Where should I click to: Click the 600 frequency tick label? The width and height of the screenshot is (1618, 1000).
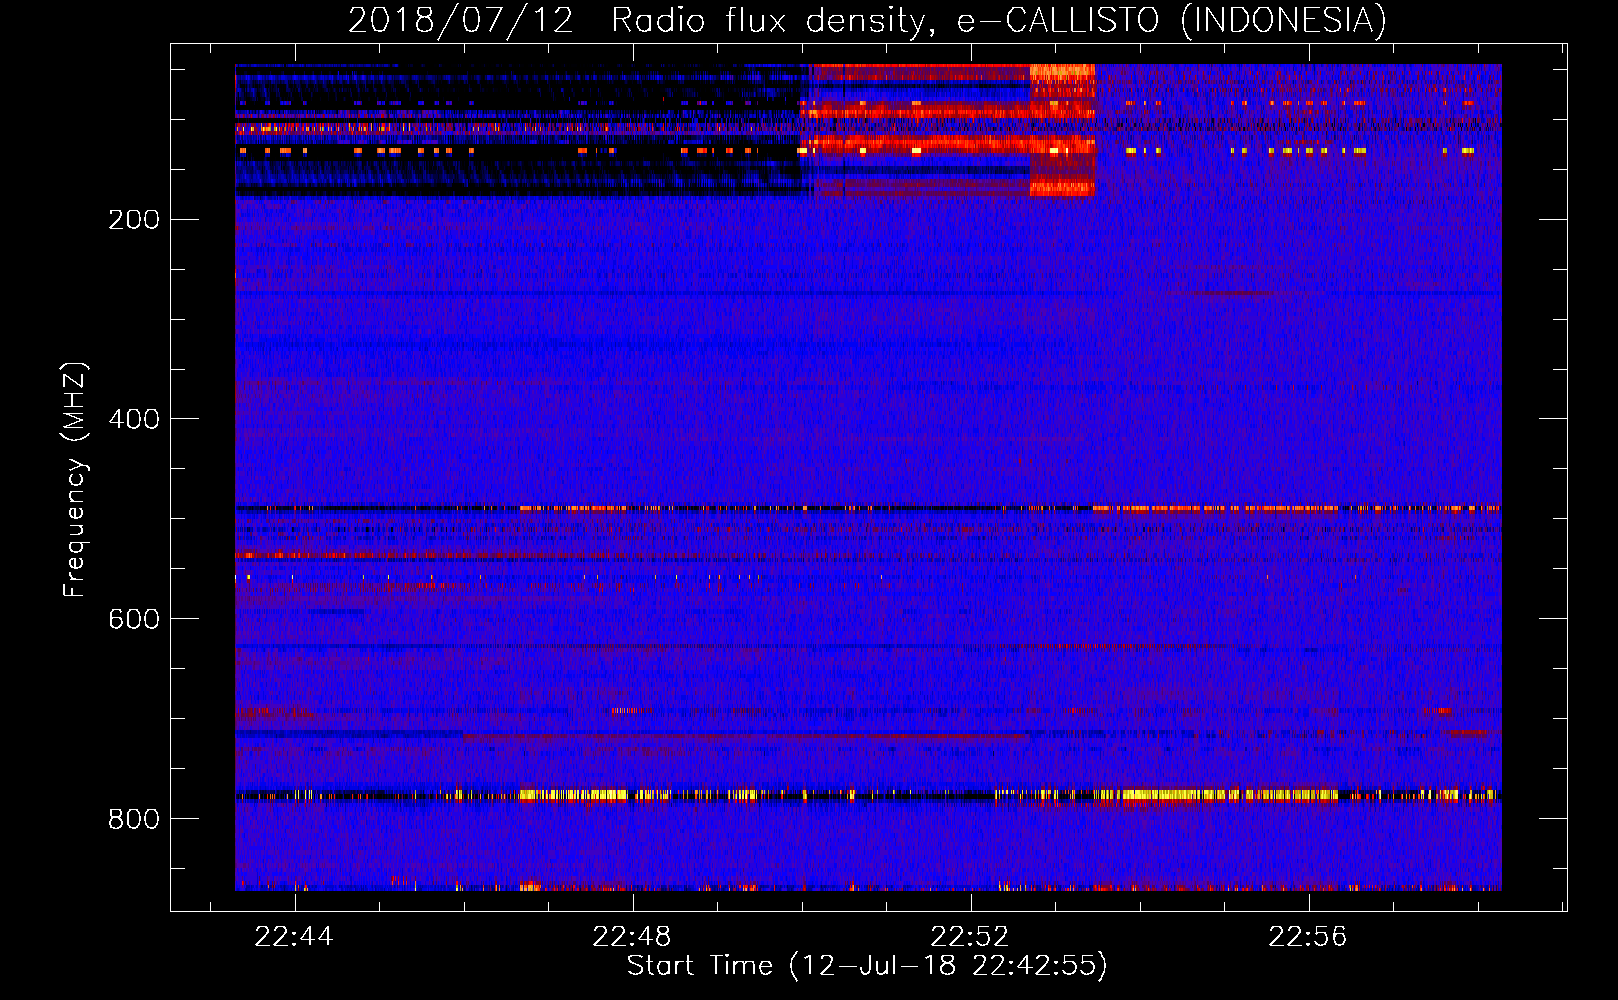(x=134, y=619)
